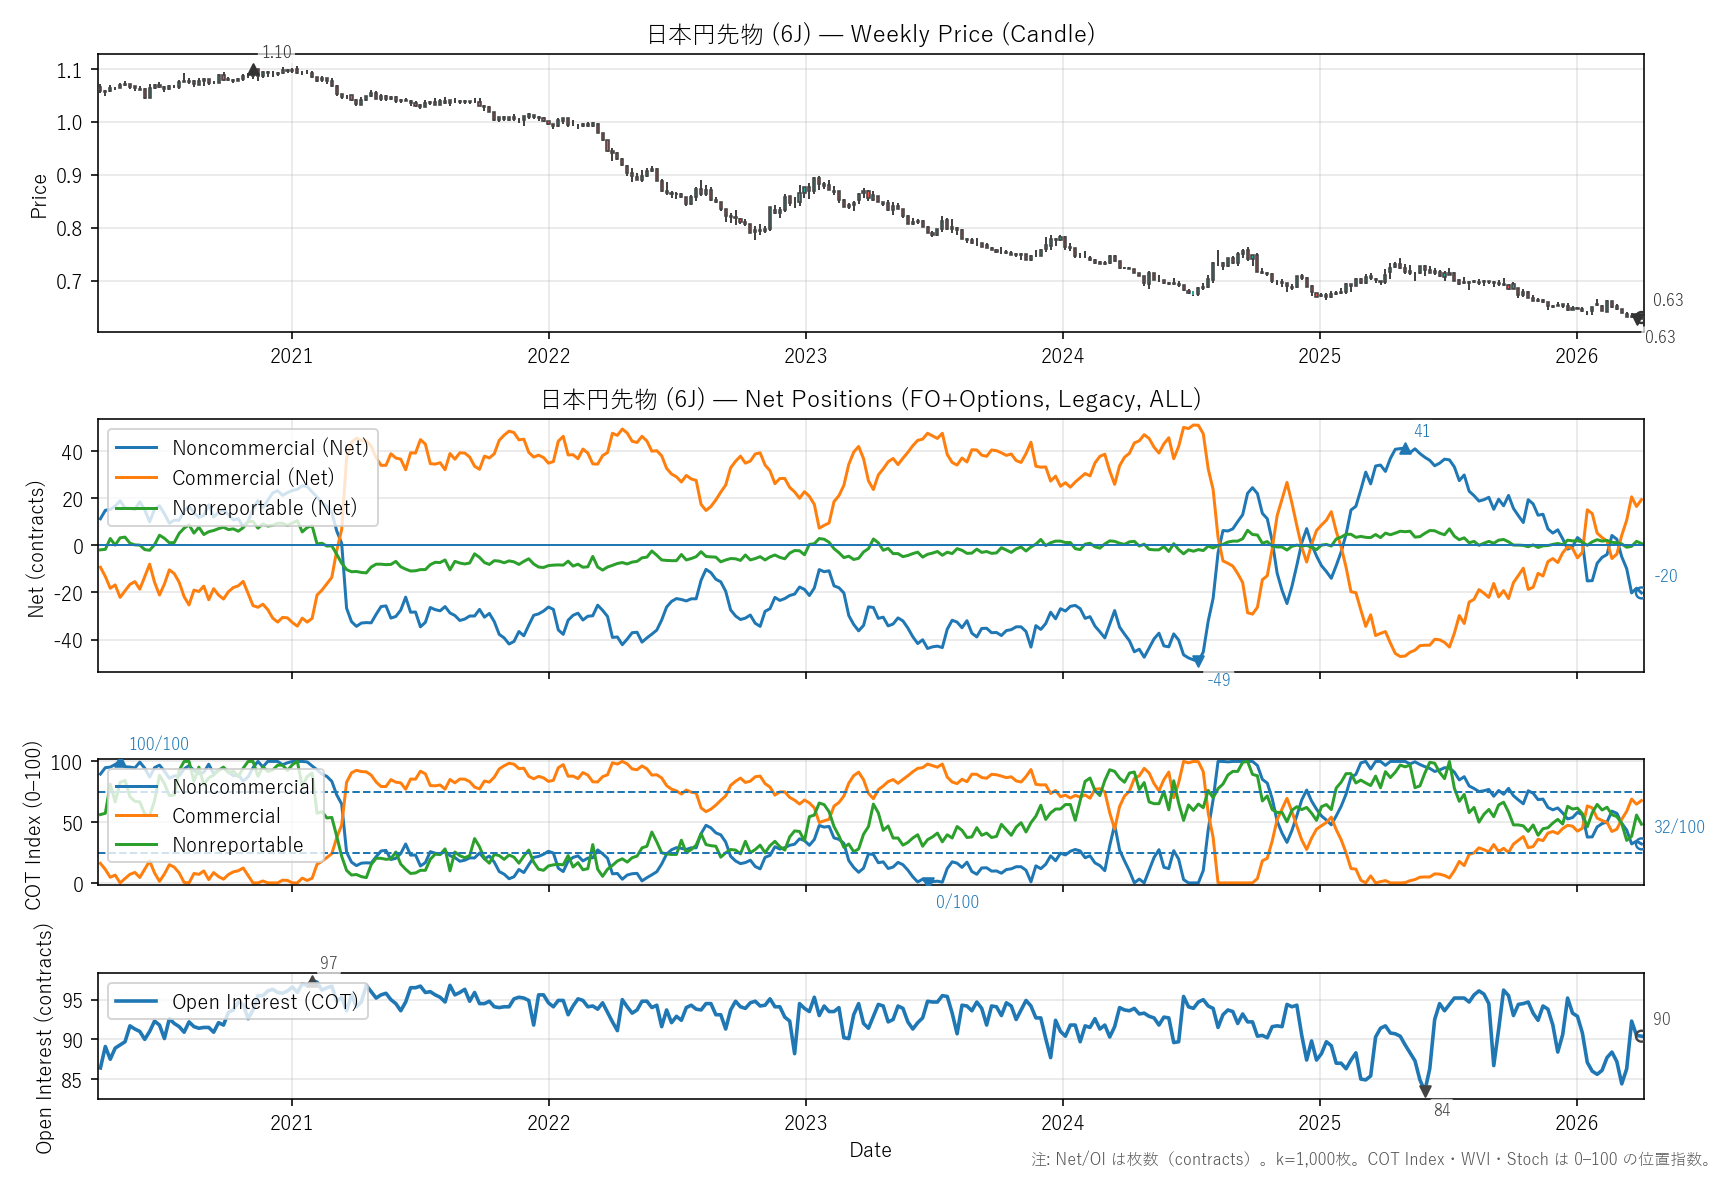Click the Open Interest (COT) legend label
Viewport: 1728px width, 1180px height.
click(x=264, y=1002)
